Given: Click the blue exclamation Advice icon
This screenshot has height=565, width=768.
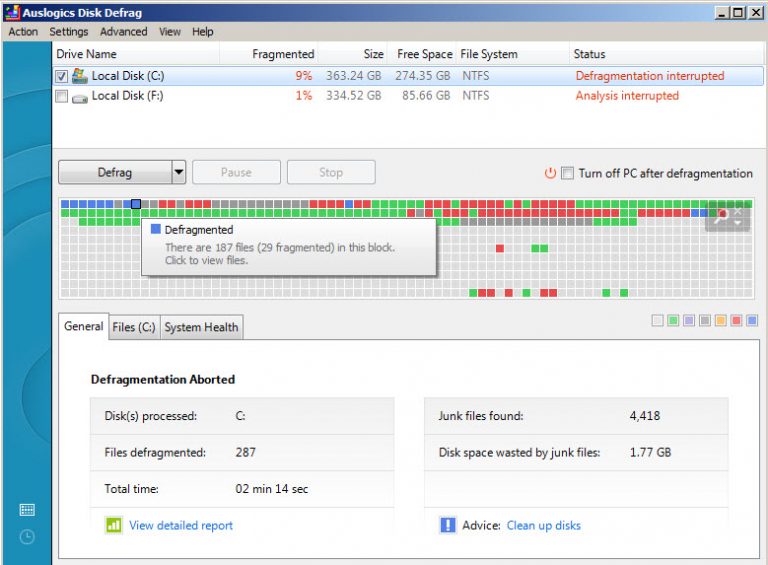Looking at the screenshot, I should point(448,525).
